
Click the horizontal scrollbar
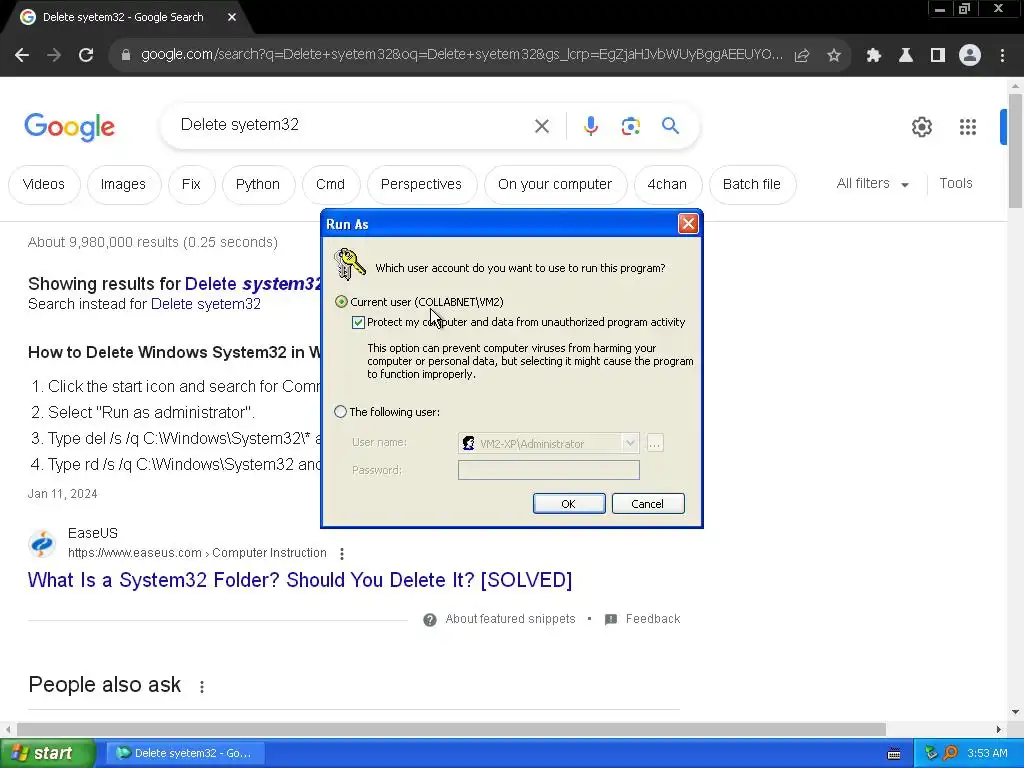pos(451,729)
